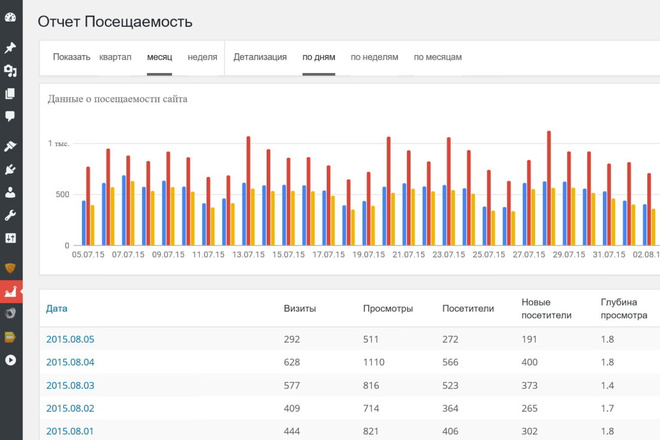Click the Новые посетители column header

tap(546, 309)
